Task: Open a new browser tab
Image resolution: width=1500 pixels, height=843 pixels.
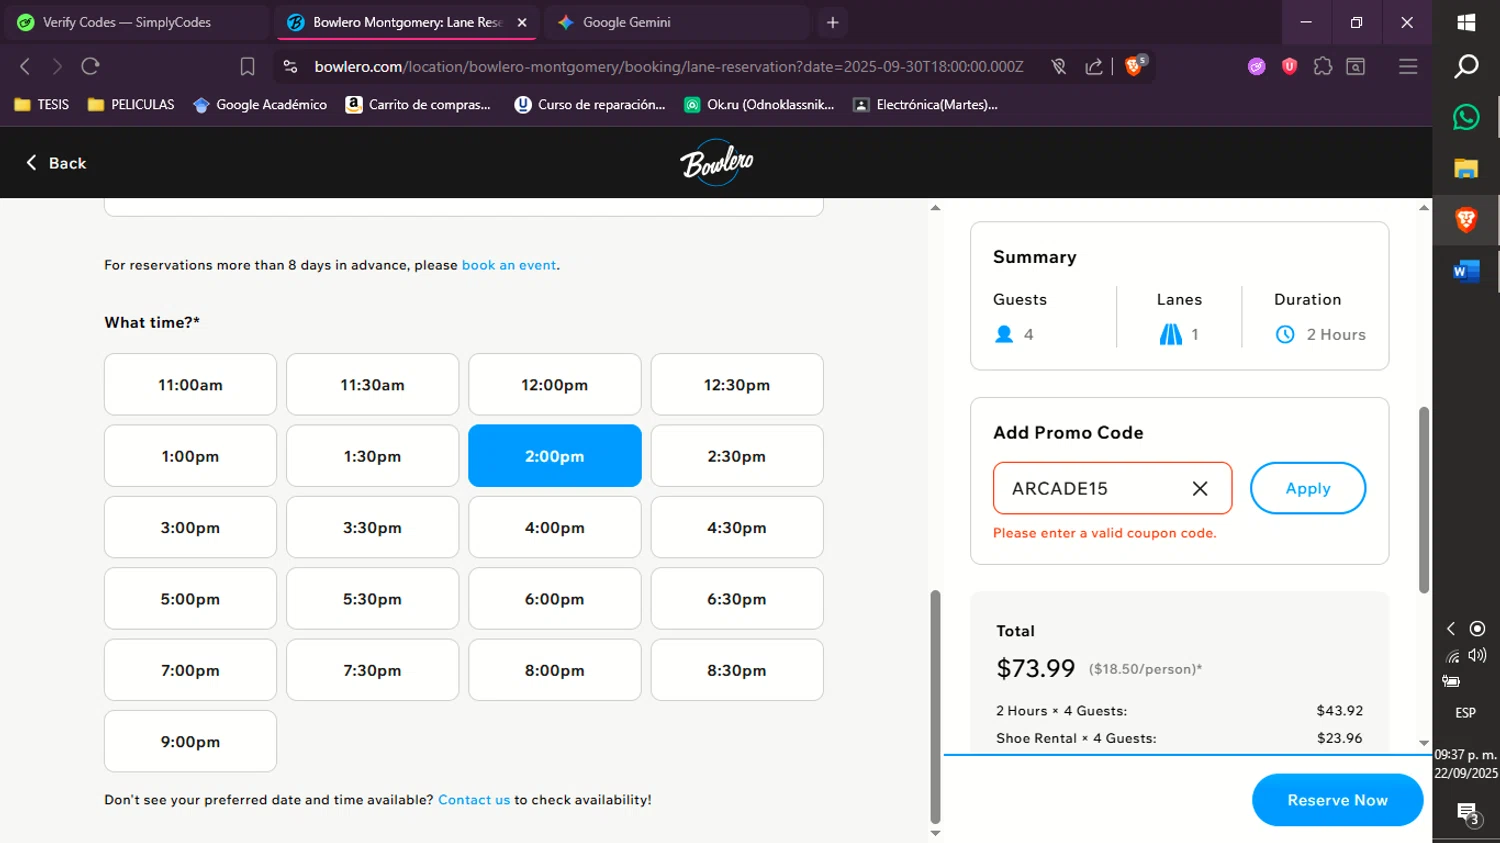Action: tap(832, 22)
